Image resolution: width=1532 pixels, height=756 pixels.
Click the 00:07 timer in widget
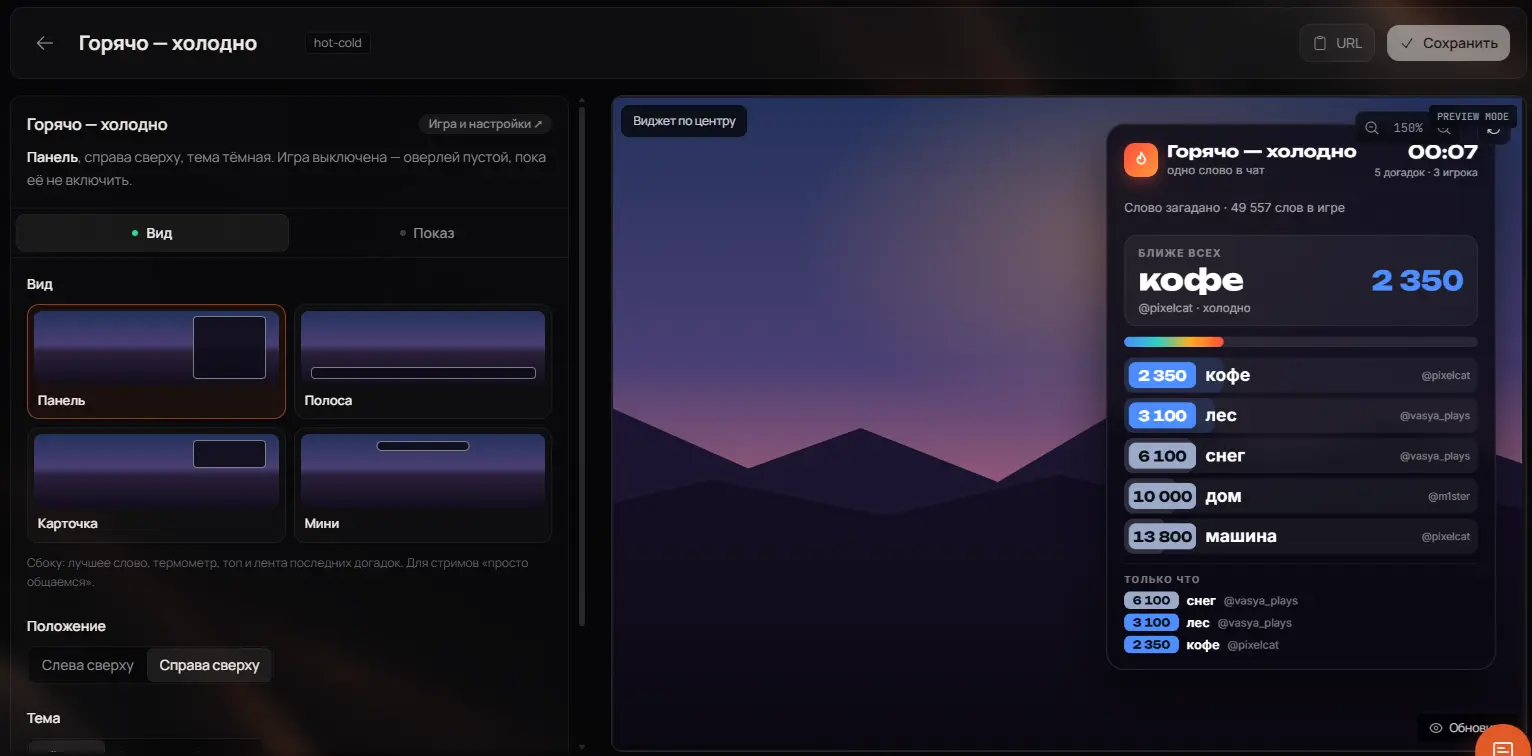pos(1442,152)
